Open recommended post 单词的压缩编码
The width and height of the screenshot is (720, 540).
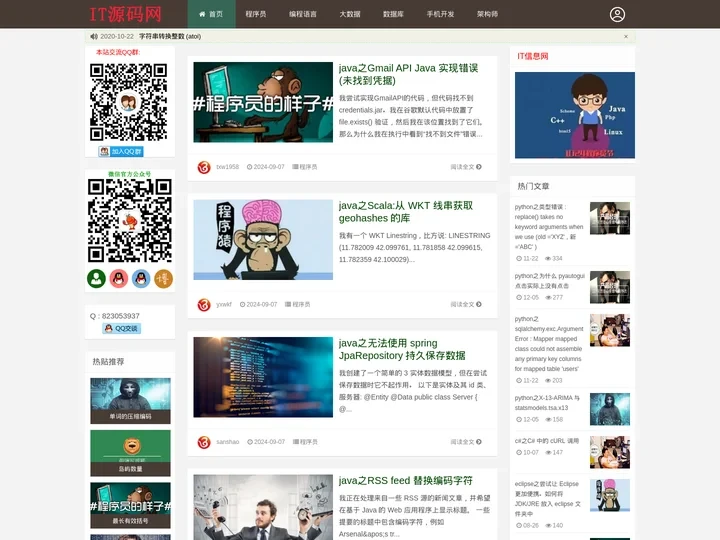(x=130, y=401)
